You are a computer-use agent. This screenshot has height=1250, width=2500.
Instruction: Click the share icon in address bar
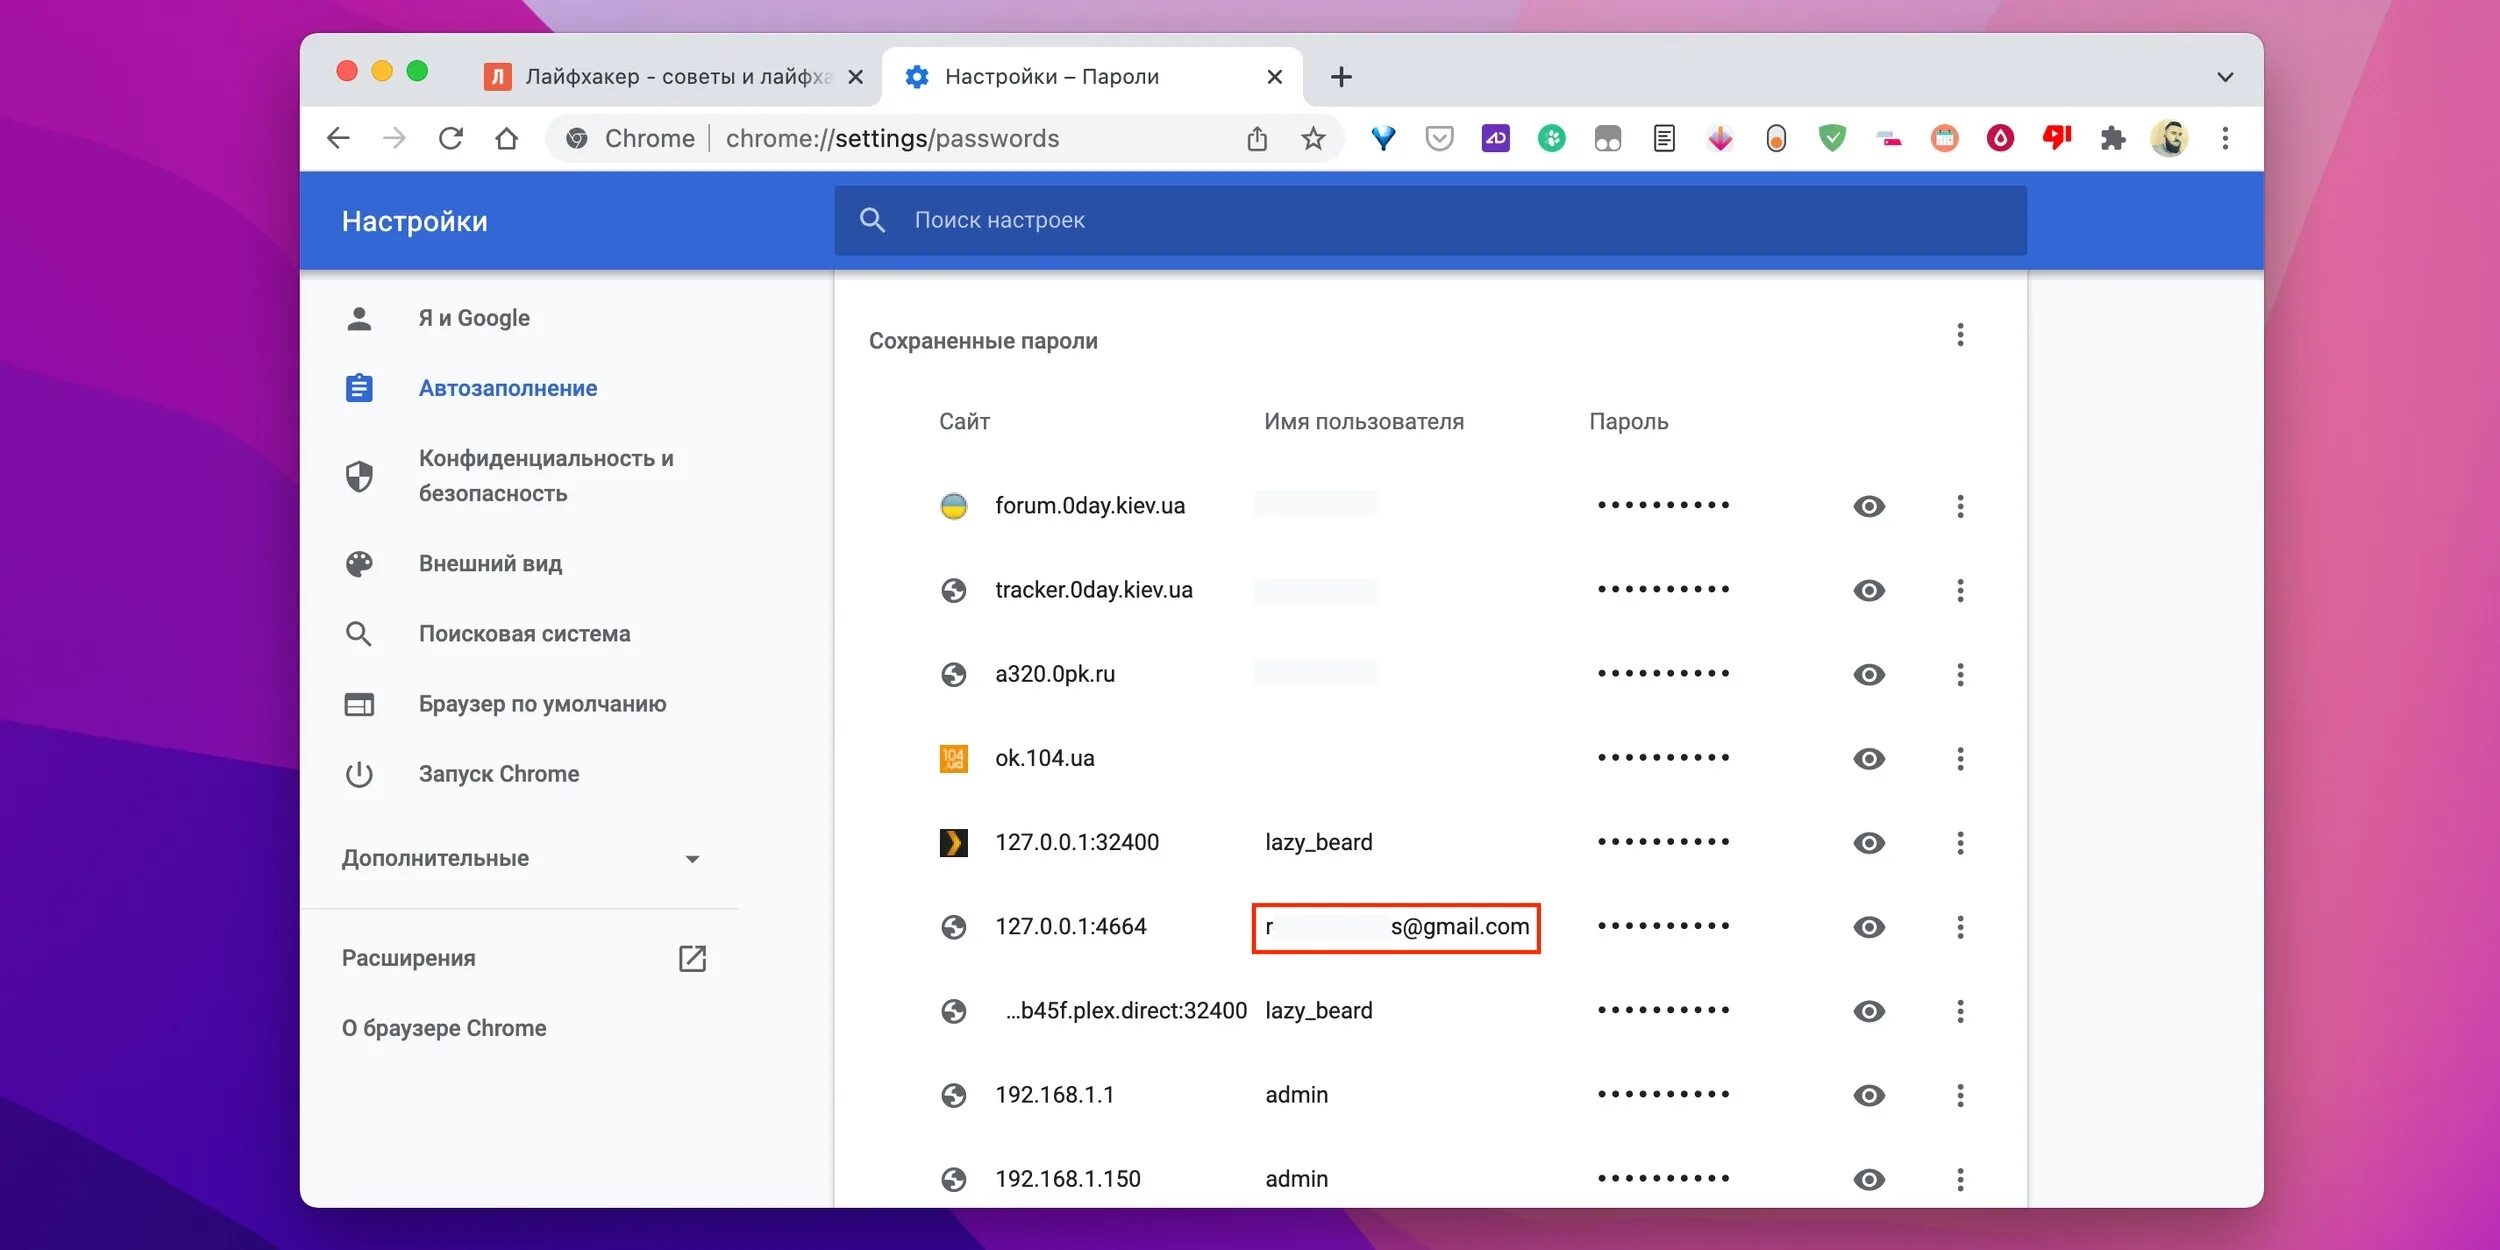(x=1257, y=138)
